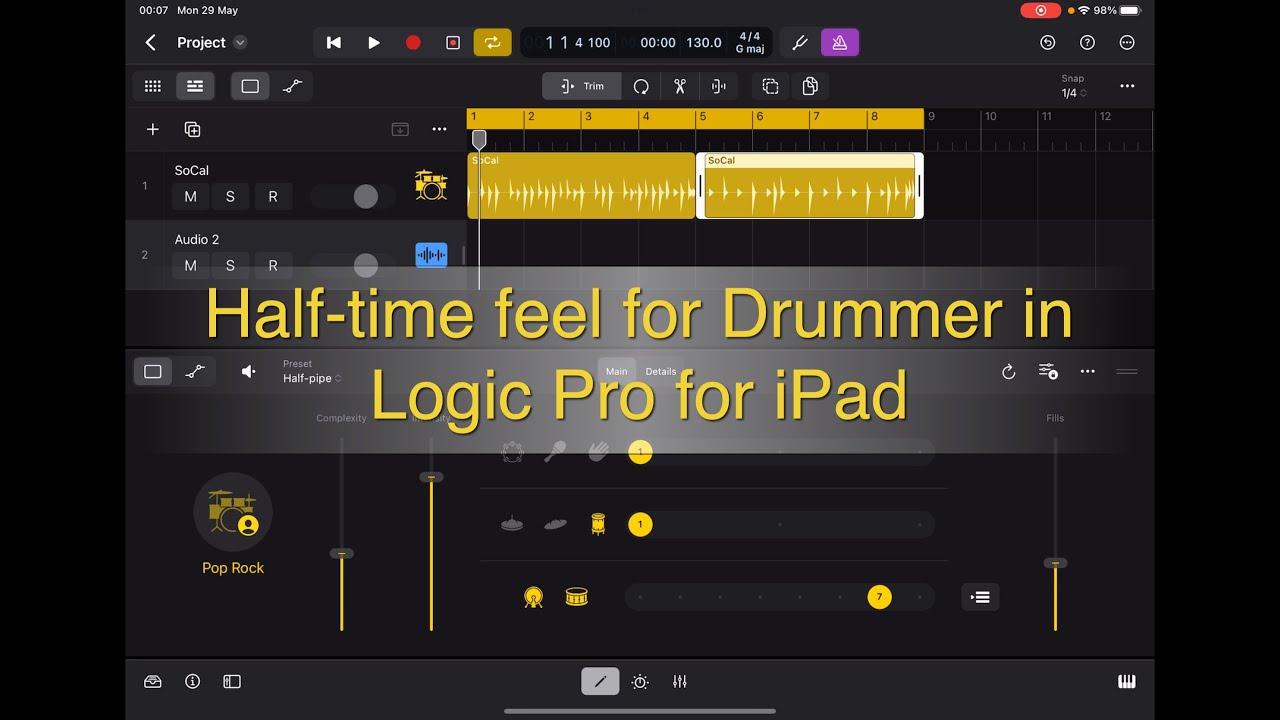The width and height of the screenshot is (1280, 720).
Task: Tap the track import tray icon
Action: click(x=400, y=129)
